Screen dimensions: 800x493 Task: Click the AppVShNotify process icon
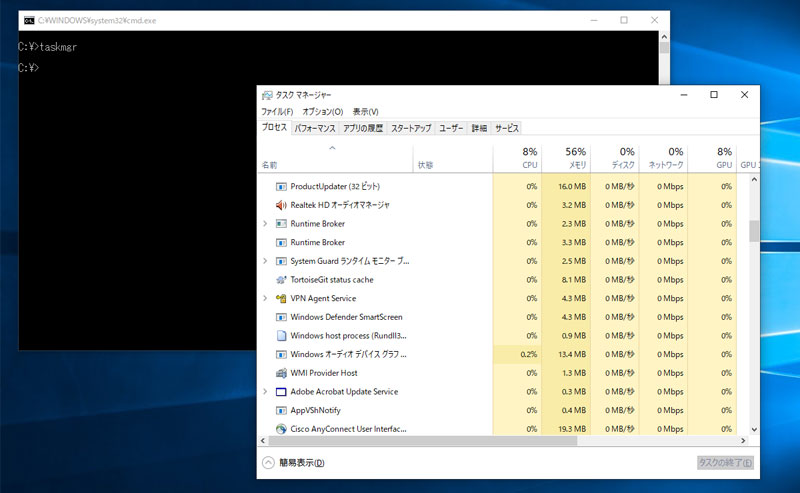281,410
